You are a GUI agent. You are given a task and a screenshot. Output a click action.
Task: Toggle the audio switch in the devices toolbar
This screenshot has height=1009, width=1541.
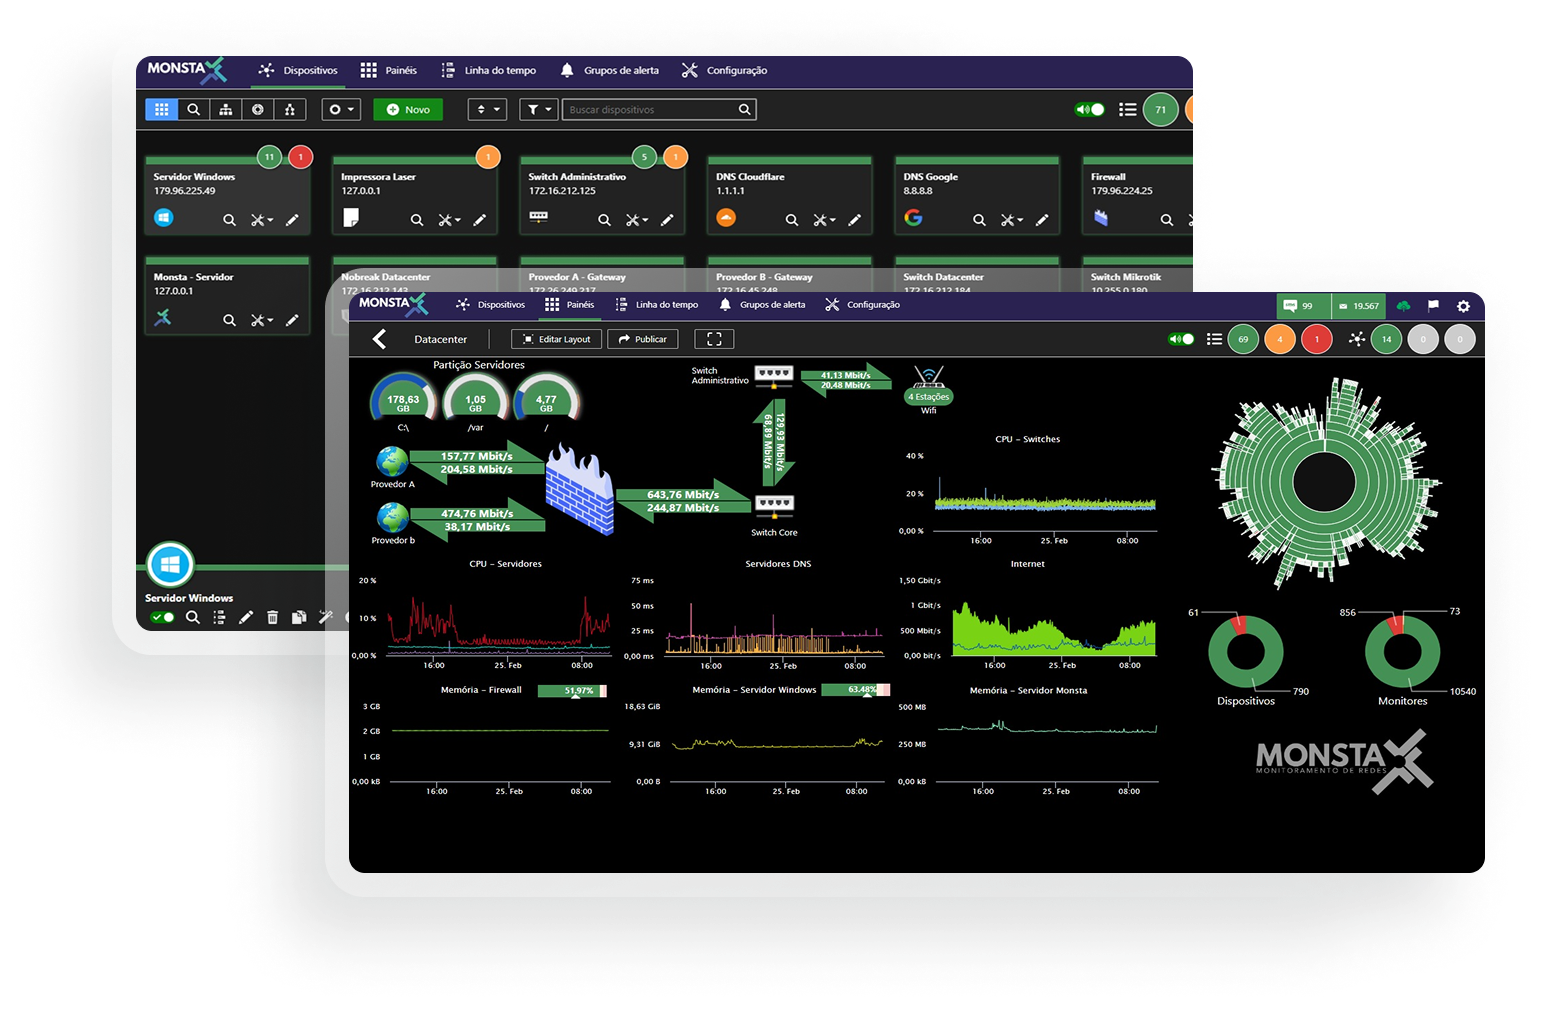(x=1089, y=109)
